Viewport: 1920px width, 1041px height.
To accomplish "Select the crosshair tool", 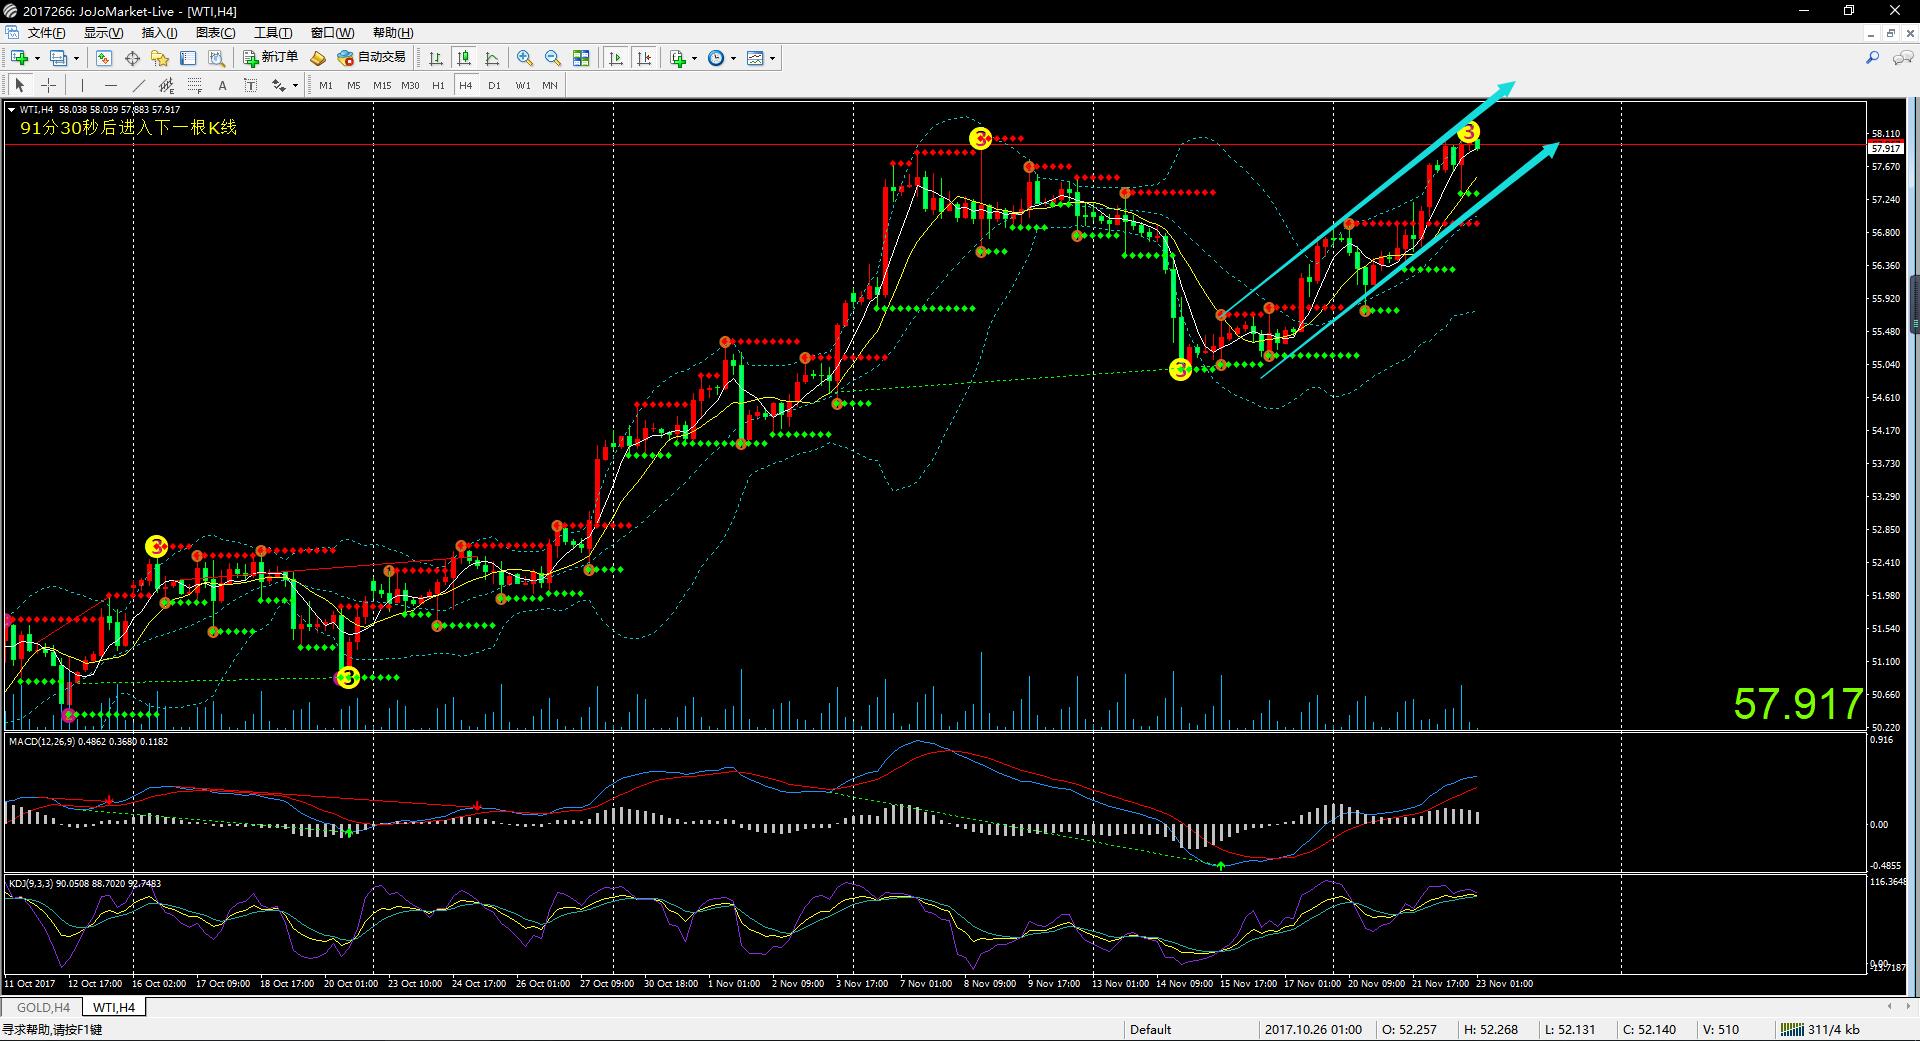I will pos(48,85).
